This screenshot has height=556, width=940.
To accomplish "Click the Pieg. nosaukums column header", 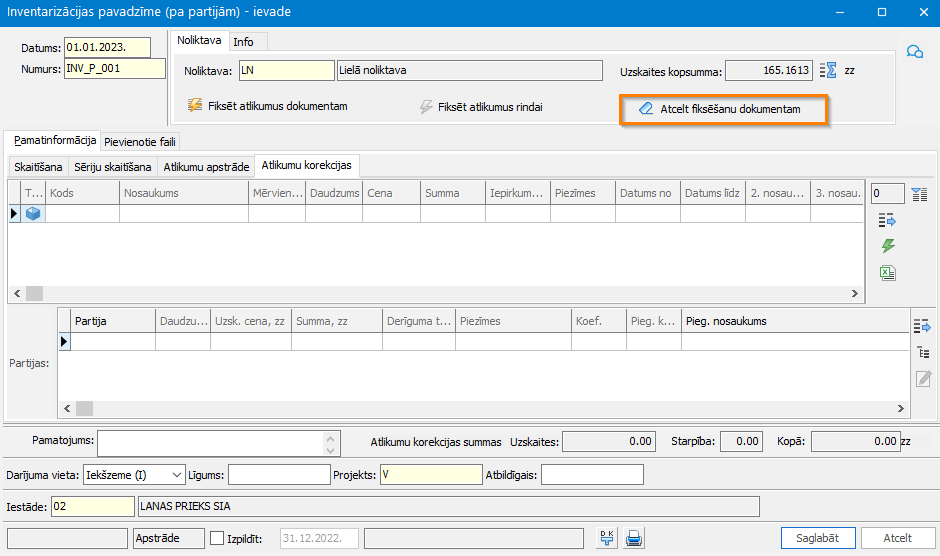I will point(795,321).
